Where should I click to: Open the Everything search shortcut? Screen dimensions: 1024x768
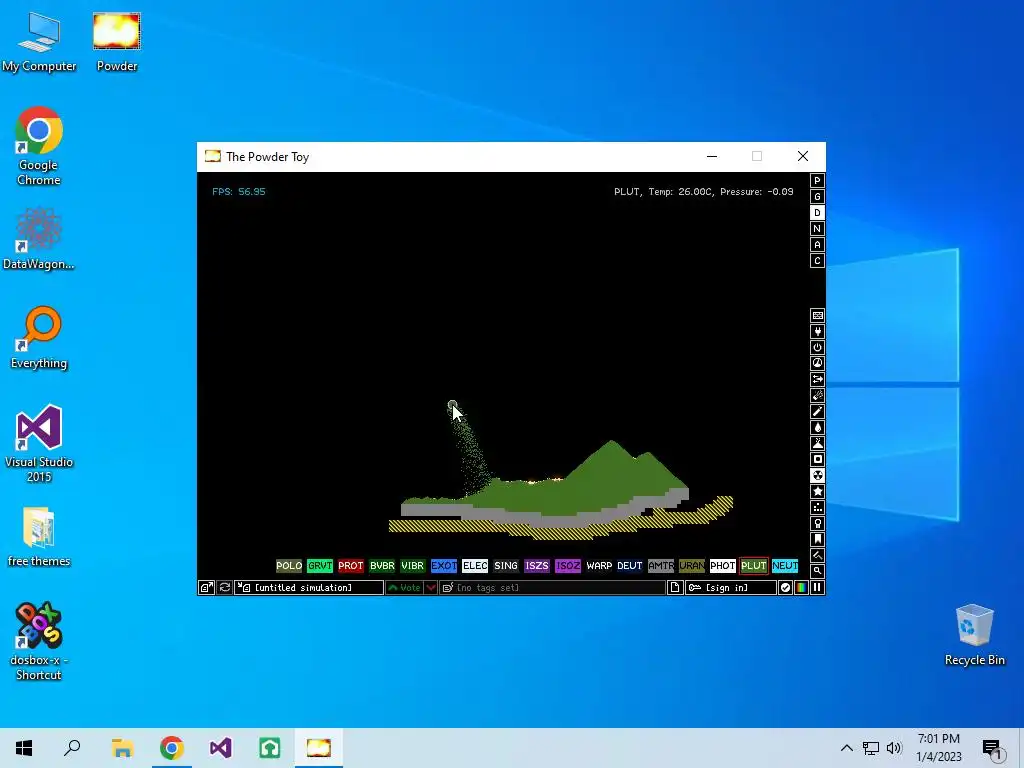[39, 338]
